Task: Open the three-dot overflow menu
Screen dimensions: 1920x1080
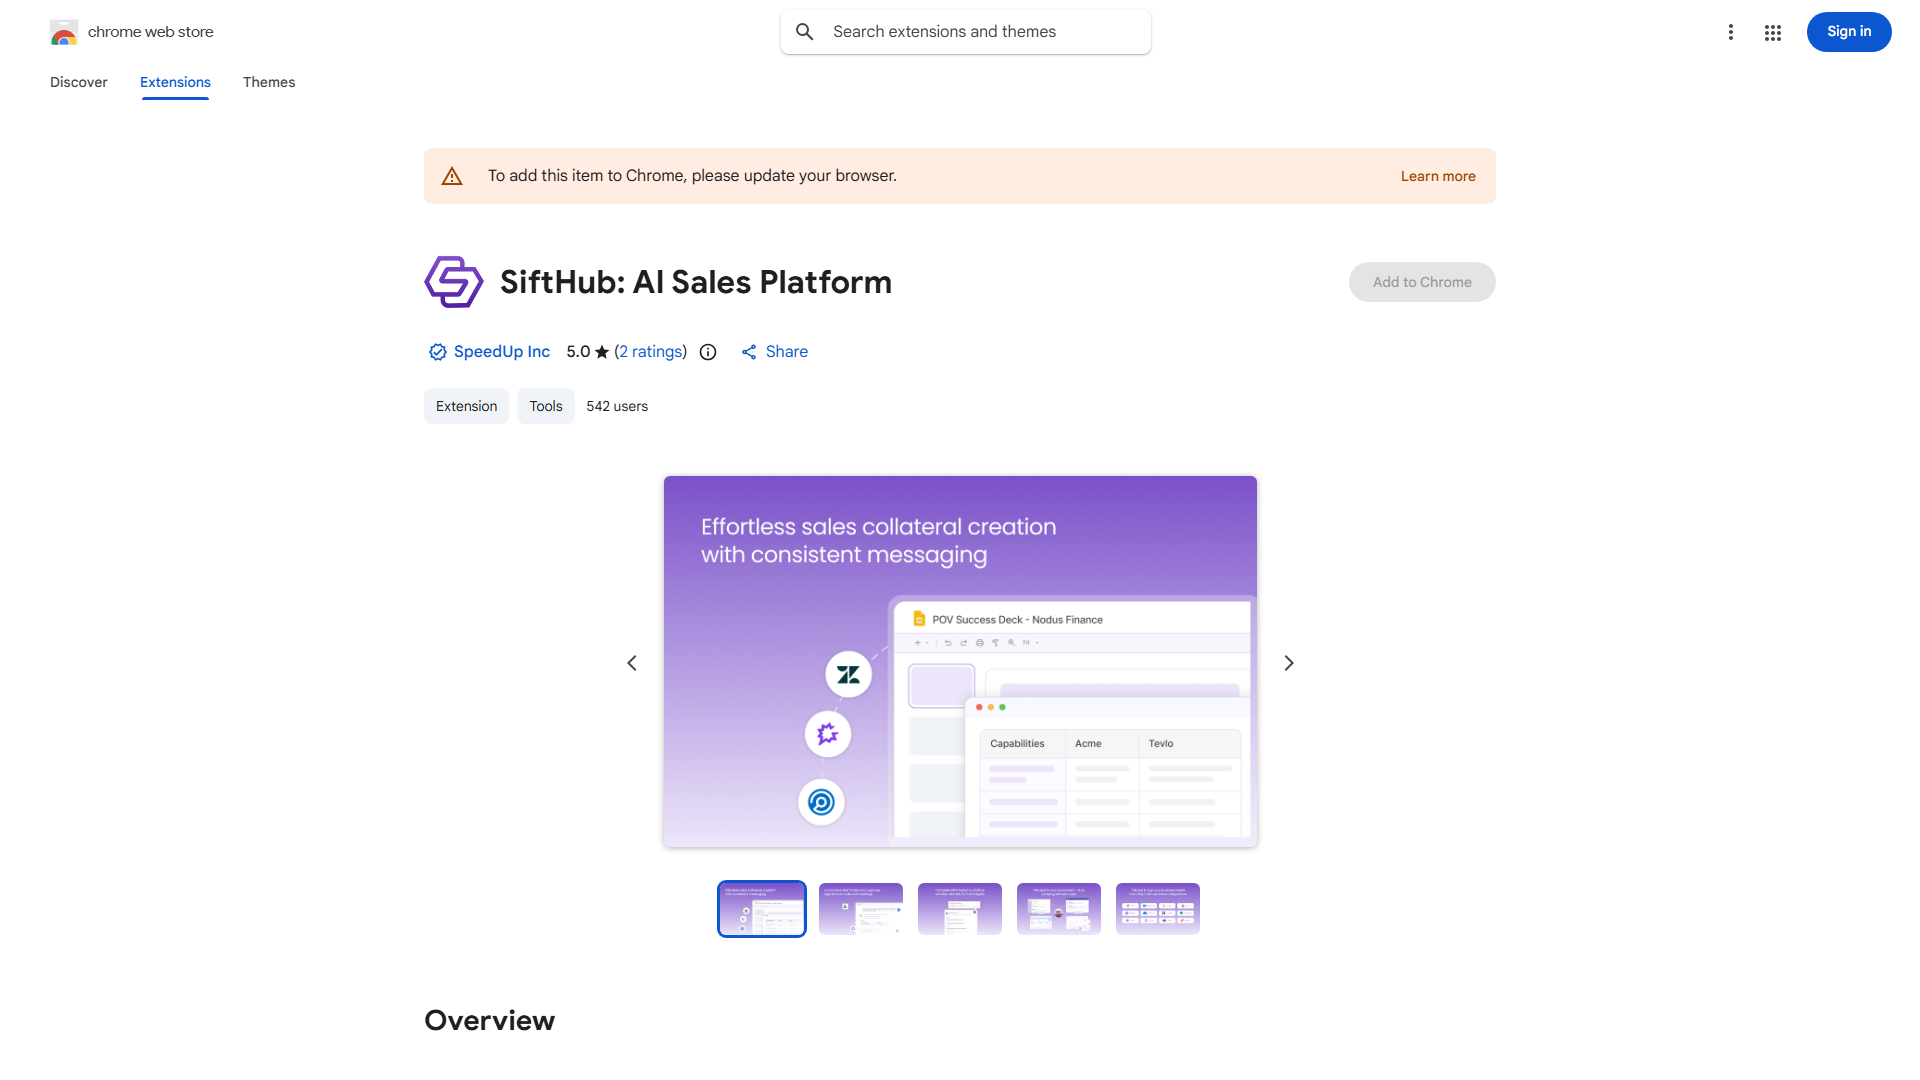Action: pos(1731,32)
